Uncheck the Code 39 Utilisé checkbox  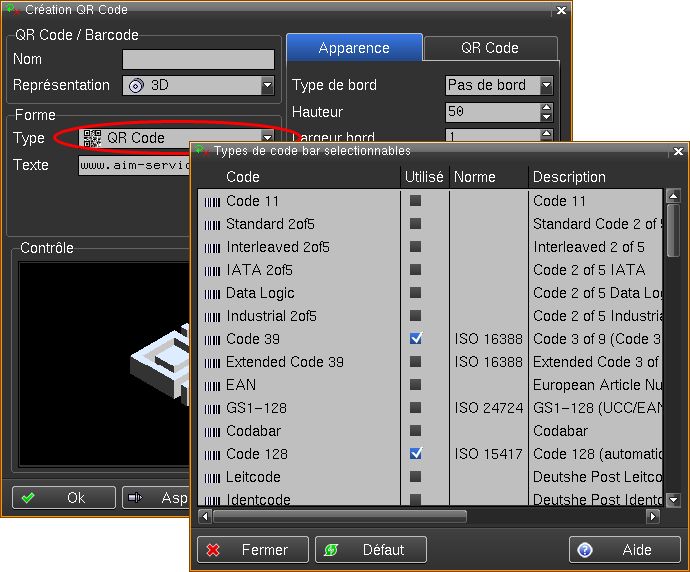416,339
